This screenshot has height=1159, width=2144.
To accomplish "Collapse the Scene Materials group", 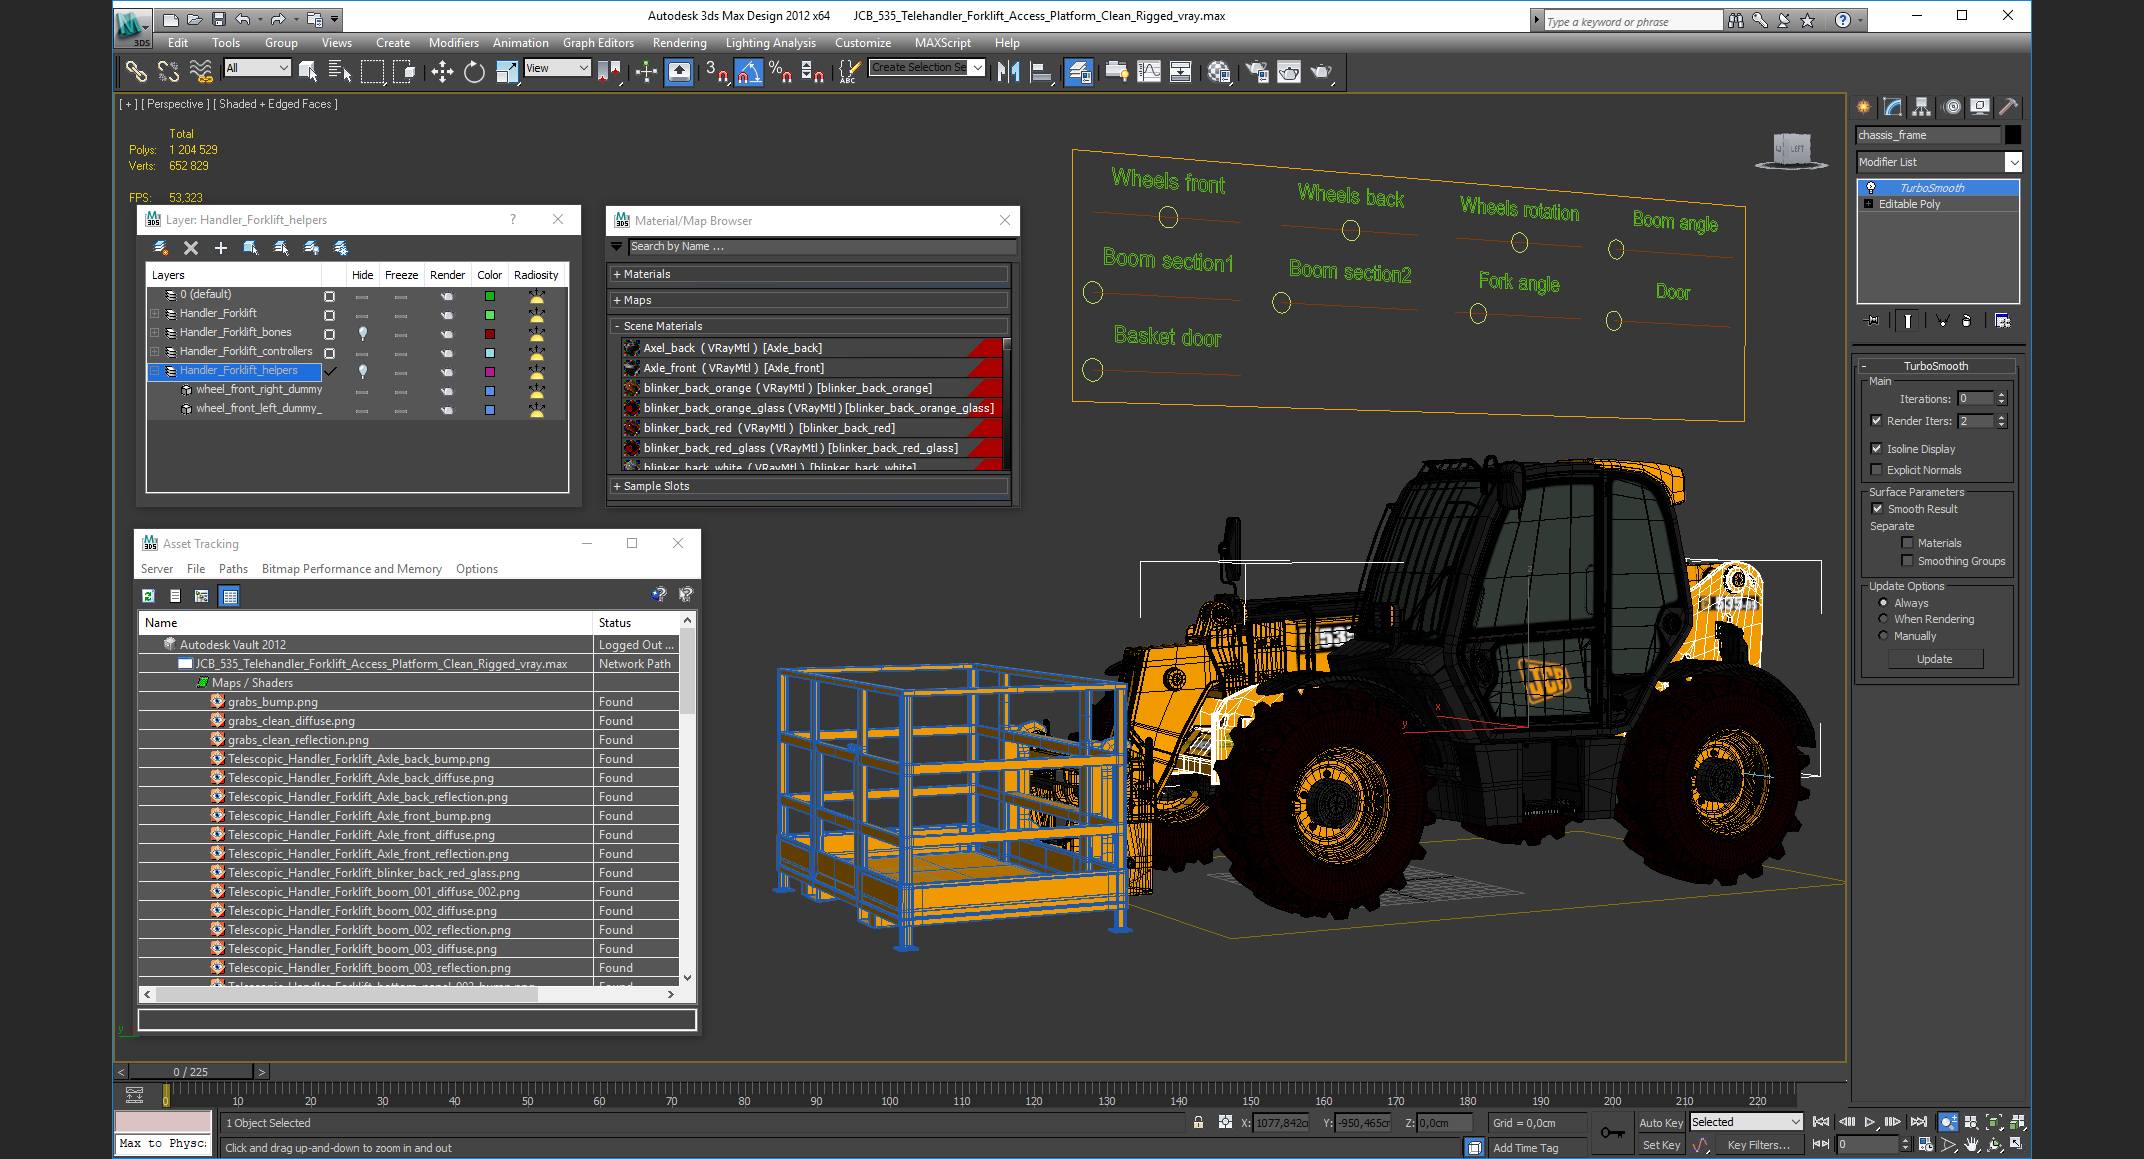I will [x=809, y=326].
